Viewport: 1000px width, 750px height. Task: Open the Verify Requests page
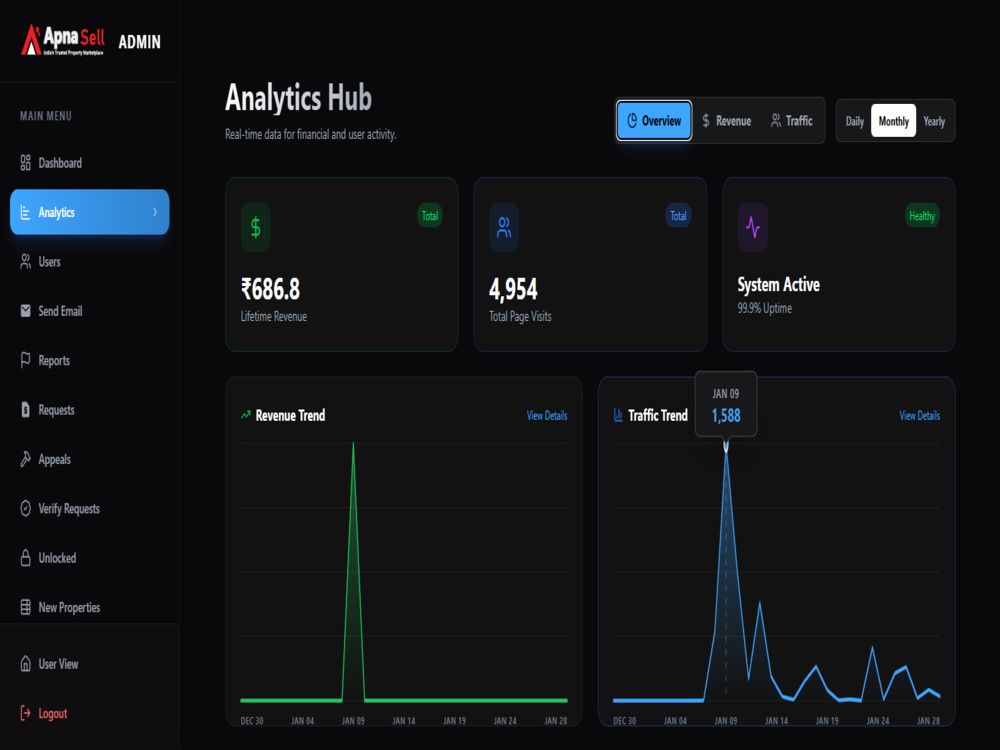click(89, 508)
